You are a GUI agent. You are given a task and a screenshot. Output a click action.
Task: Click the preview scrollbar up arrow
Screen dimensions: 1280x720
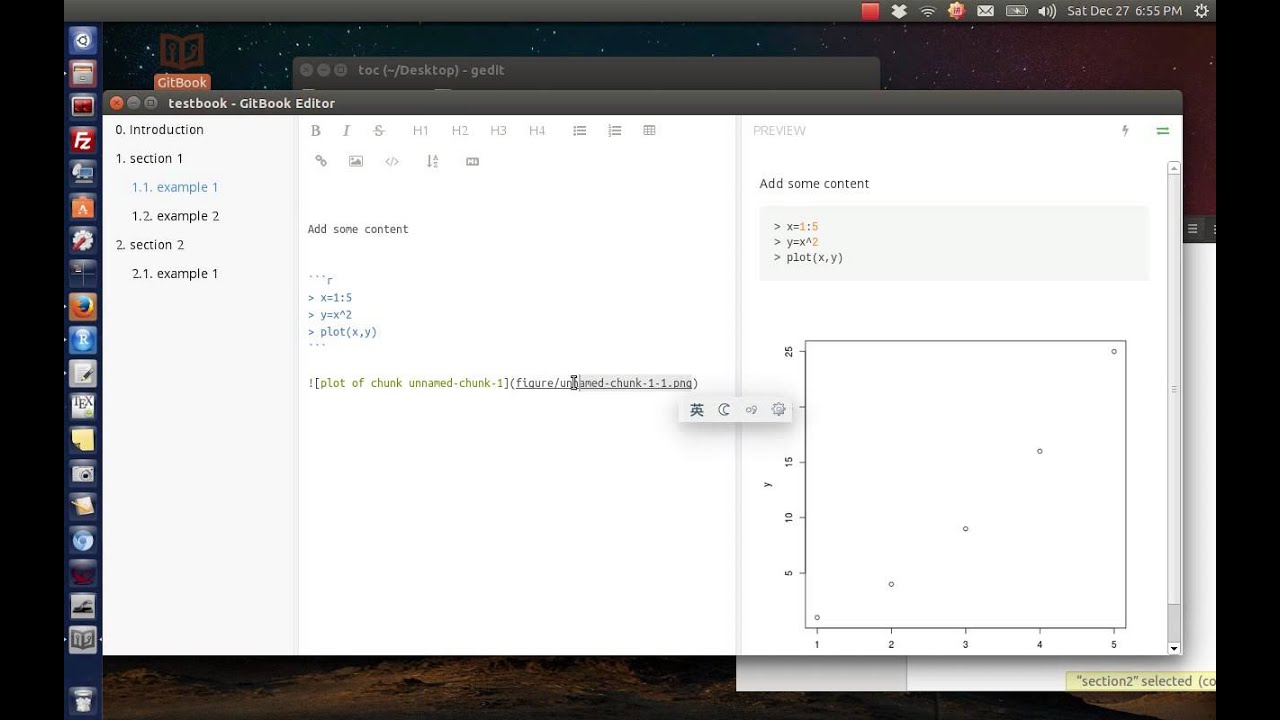(1174, 169)
